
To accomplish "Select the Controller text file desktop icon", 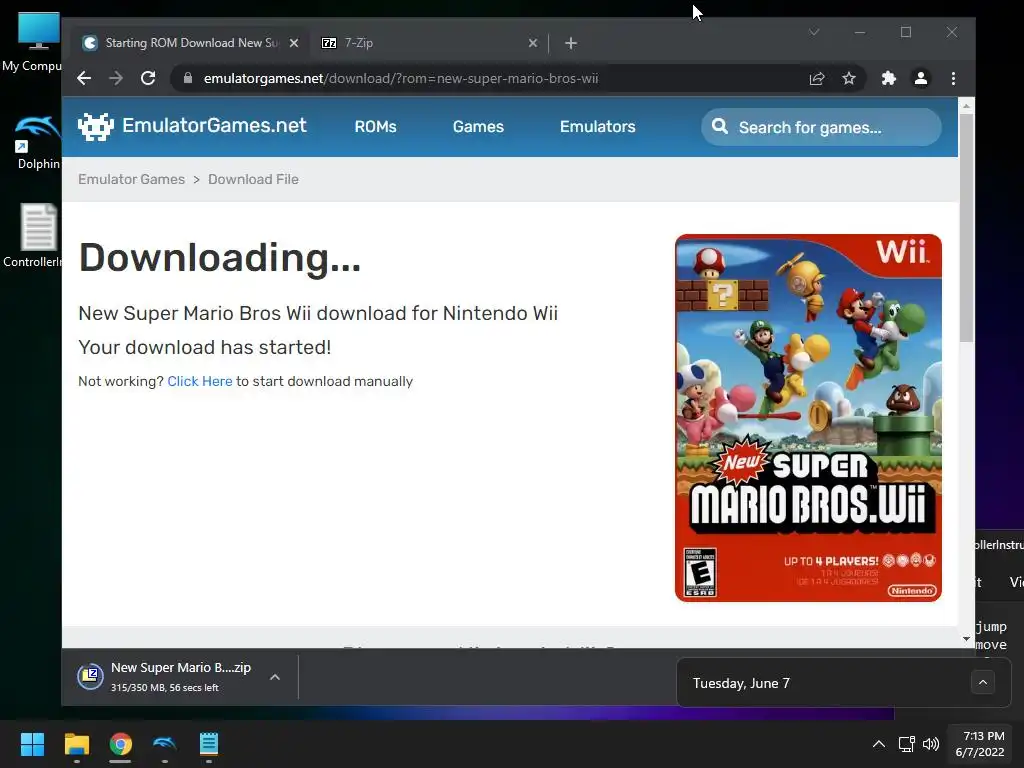I will coord(33,236).
